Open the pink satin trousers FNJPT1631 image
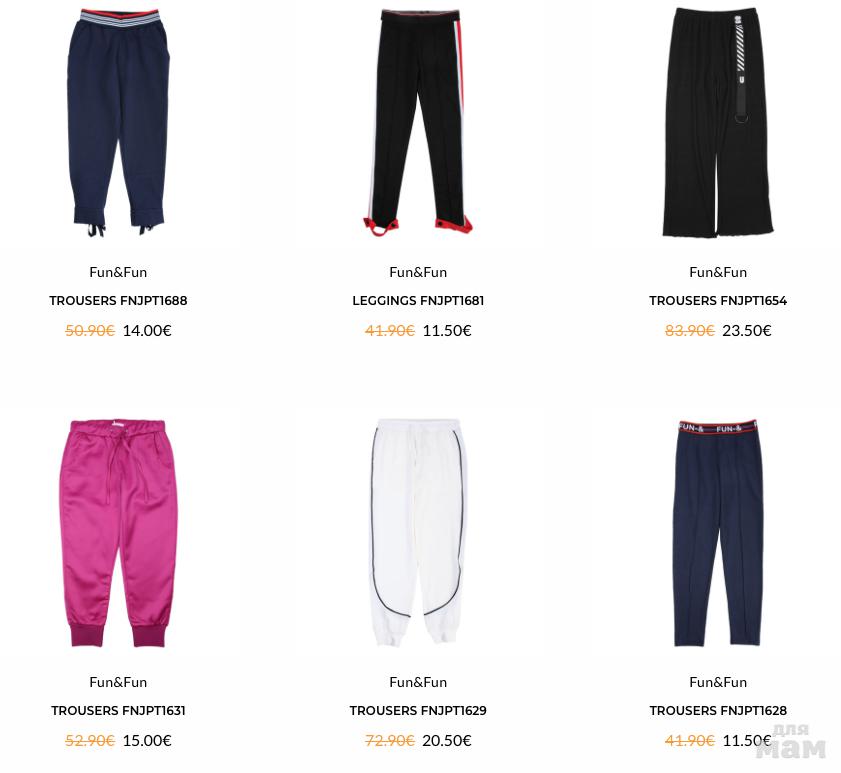 pos(118,533)
